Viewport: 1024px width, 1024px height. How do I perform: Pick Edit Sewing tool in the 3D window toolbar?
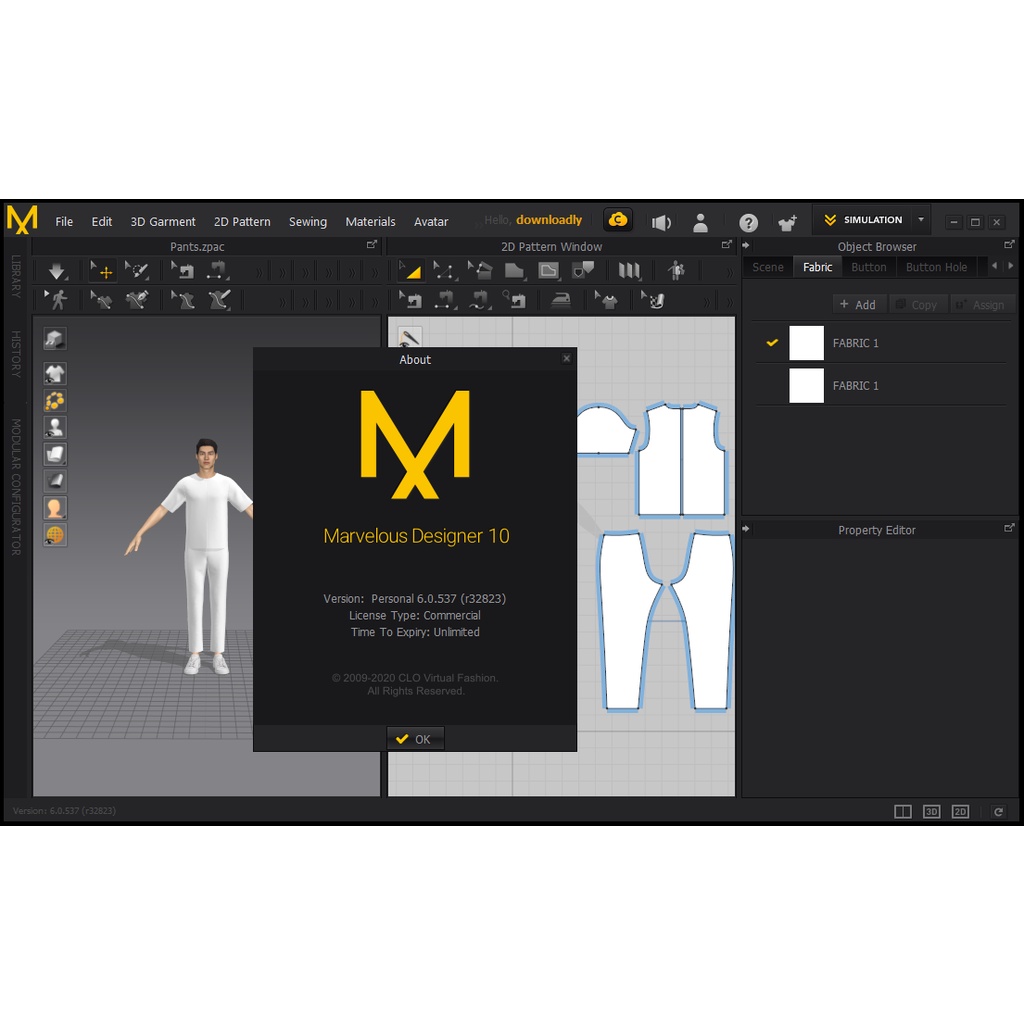click(182, 270)
